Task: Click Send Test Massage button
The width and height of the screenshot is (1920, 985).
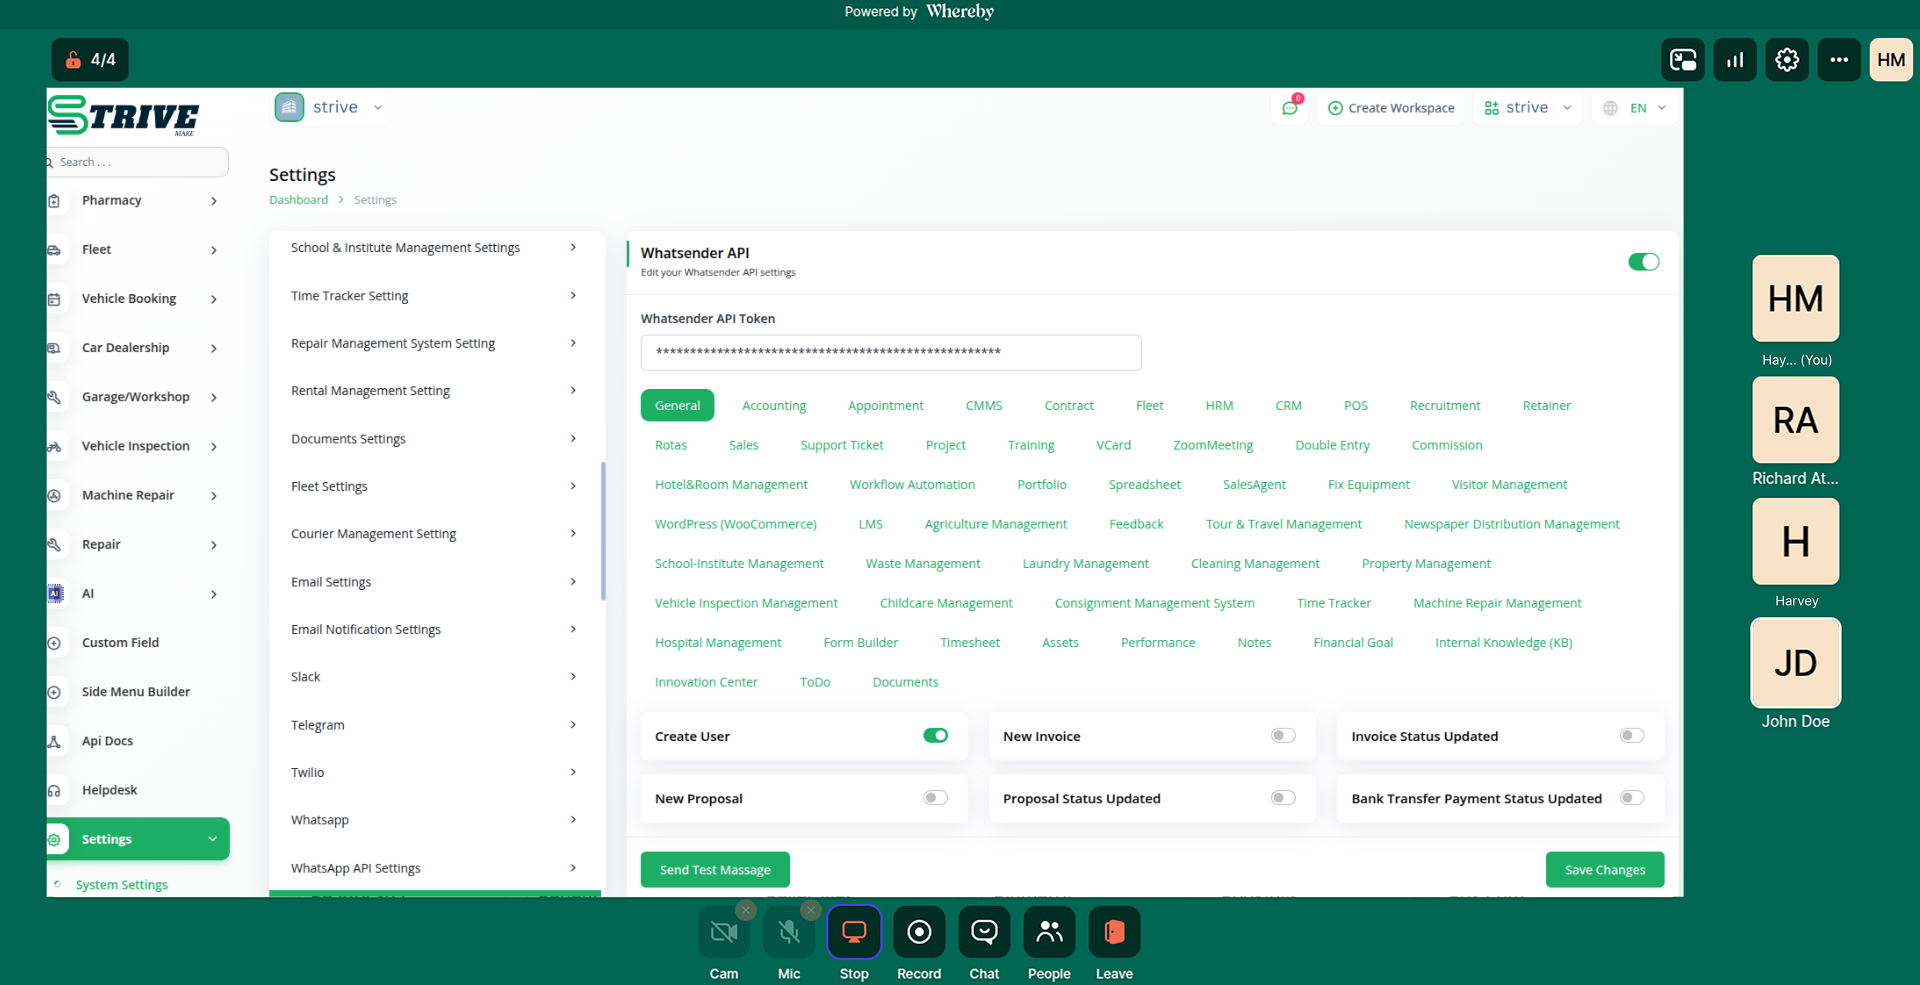Action: coord(715,870)
